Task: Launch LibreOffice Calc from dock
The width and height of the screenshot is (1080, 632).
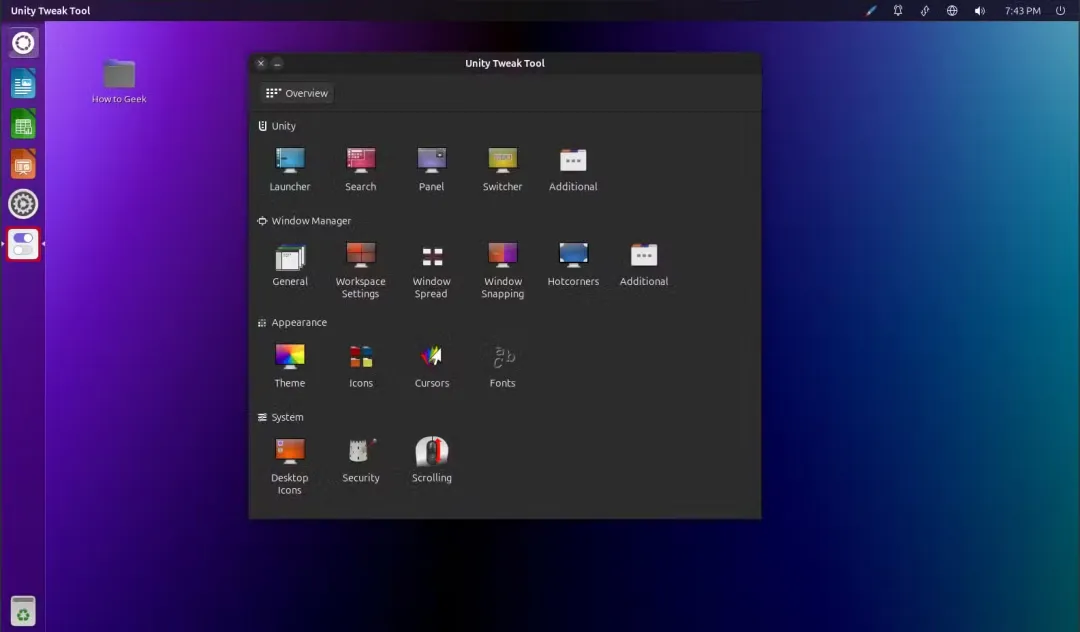Action: coord(23,125)
